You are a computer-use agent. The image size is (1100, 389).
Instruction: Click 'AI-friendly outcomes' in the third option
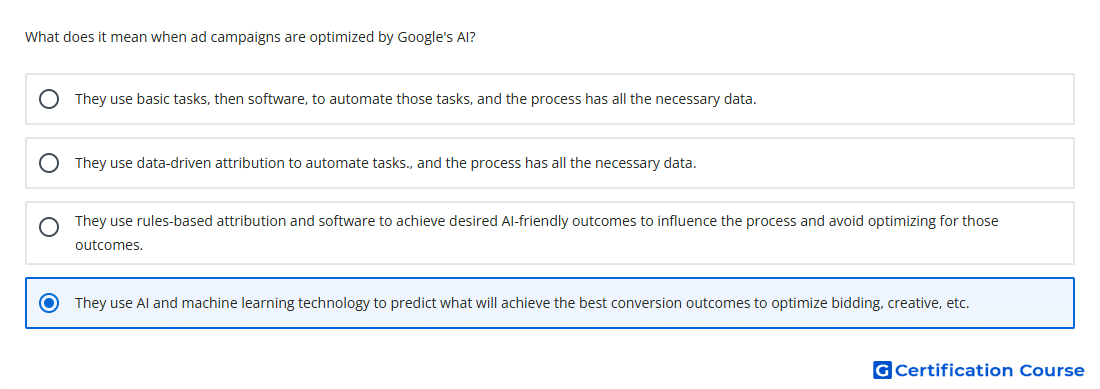tap(561, 221)
